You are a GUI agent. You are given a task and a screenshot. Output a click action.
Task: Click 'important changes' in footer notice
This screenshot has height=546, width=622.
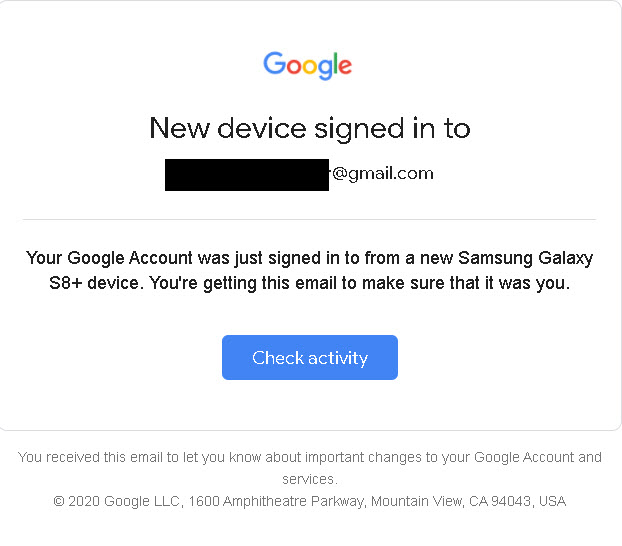click(x=363, y=458)
